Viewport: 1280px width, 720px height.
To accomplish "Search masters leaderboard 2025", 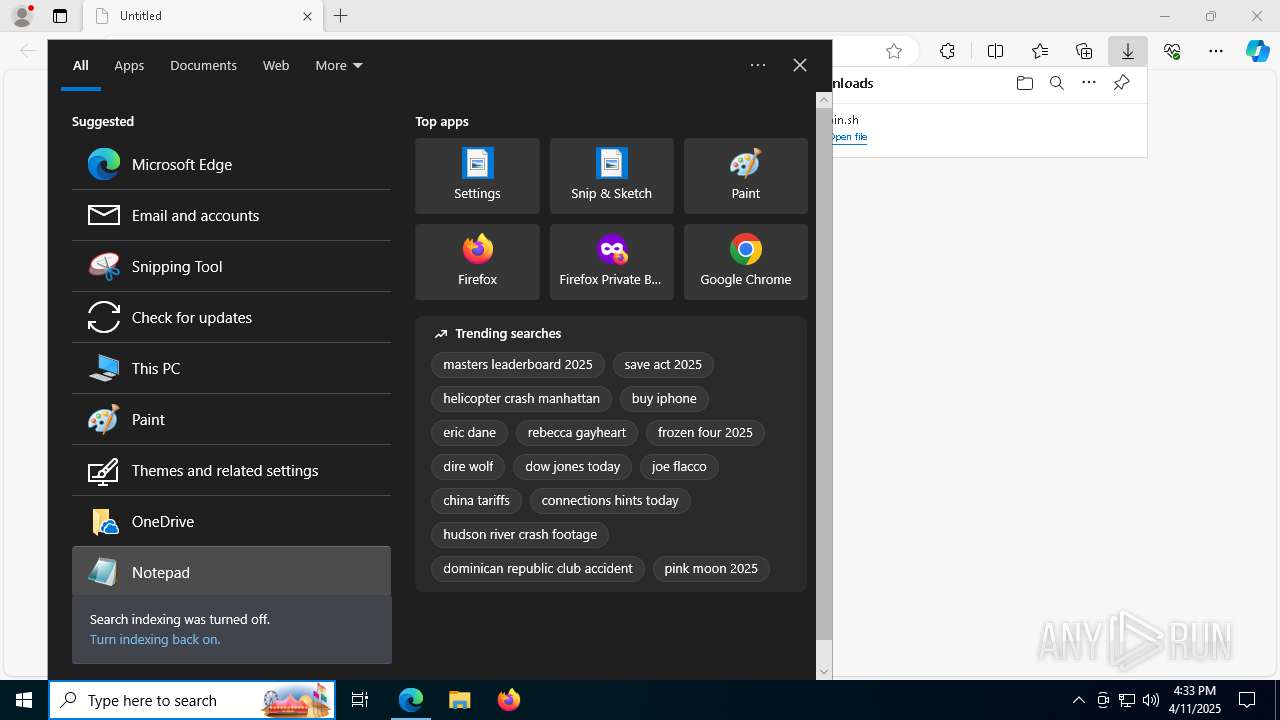I will pos(518,365).
